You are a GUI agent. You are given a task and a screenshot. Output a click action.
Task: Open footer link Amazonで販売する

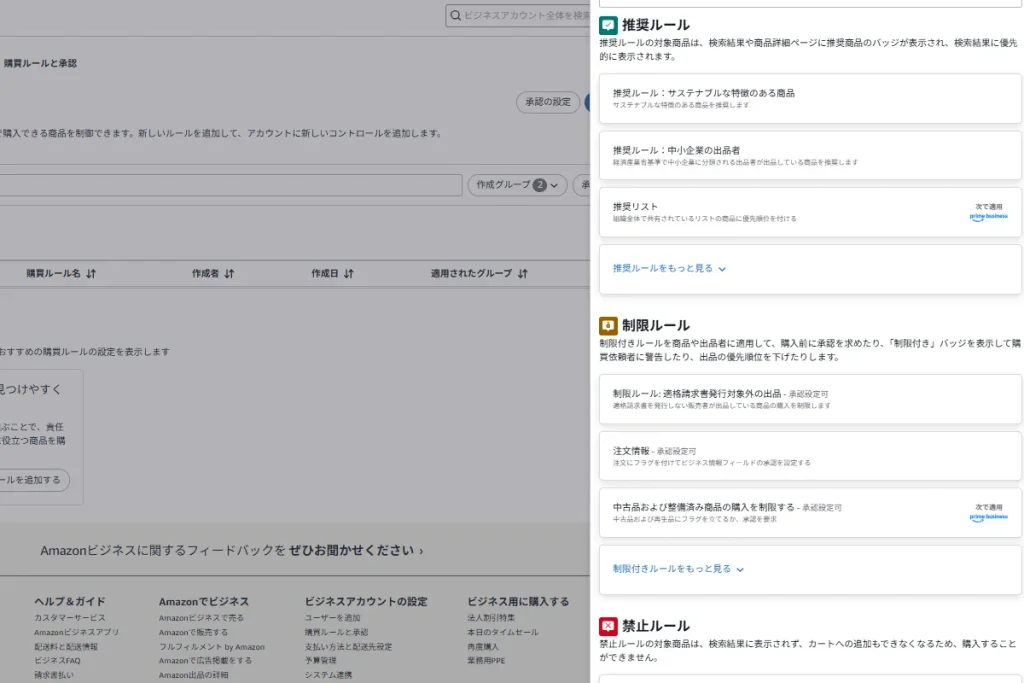[193, 632]
